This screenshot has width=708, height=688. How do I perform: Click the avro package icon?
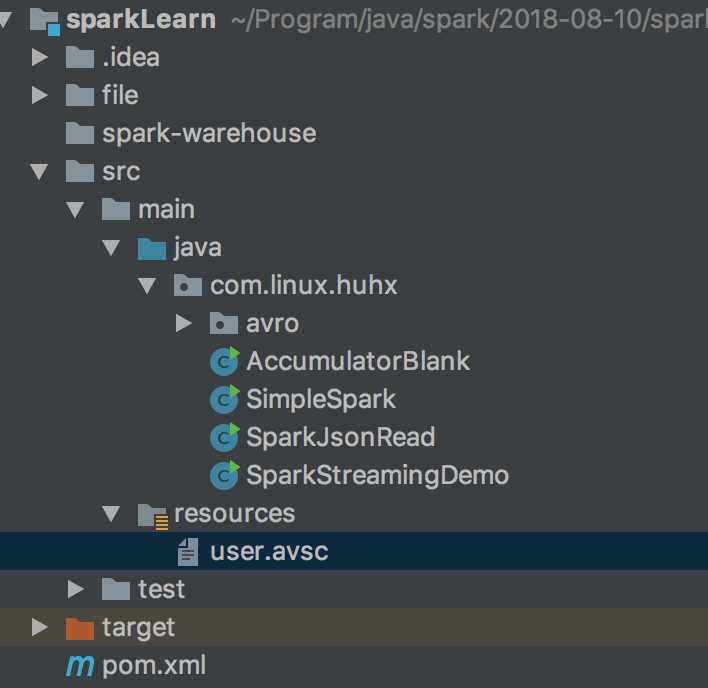pyautogui.click(x=223, y=323)
